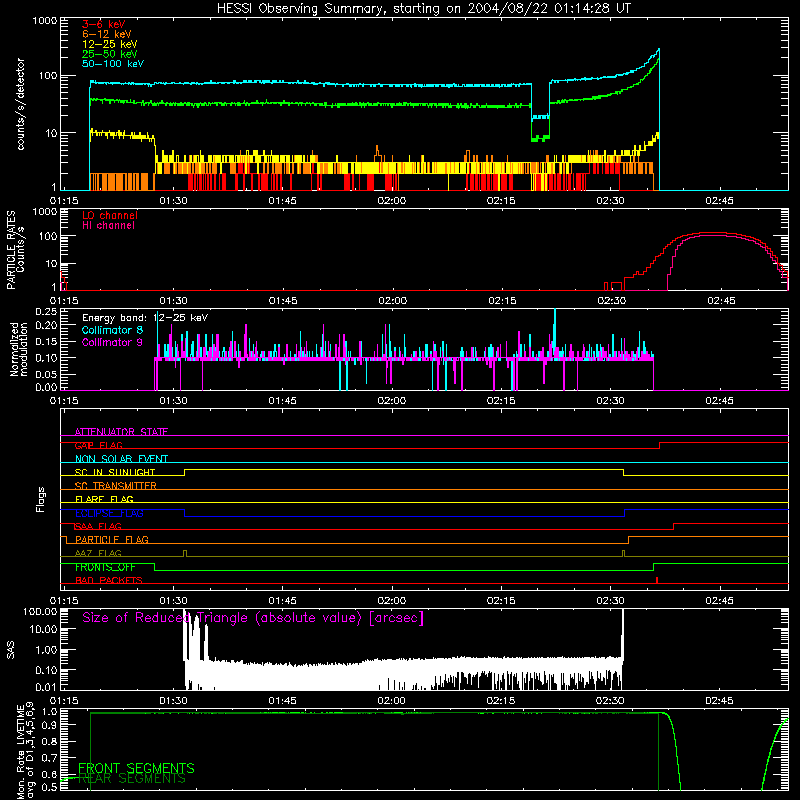Click the 02:45 tick label under the particle rates panel
Image resolution: width=800 pixels, height=800 pixels.
(x=721, y=301)
